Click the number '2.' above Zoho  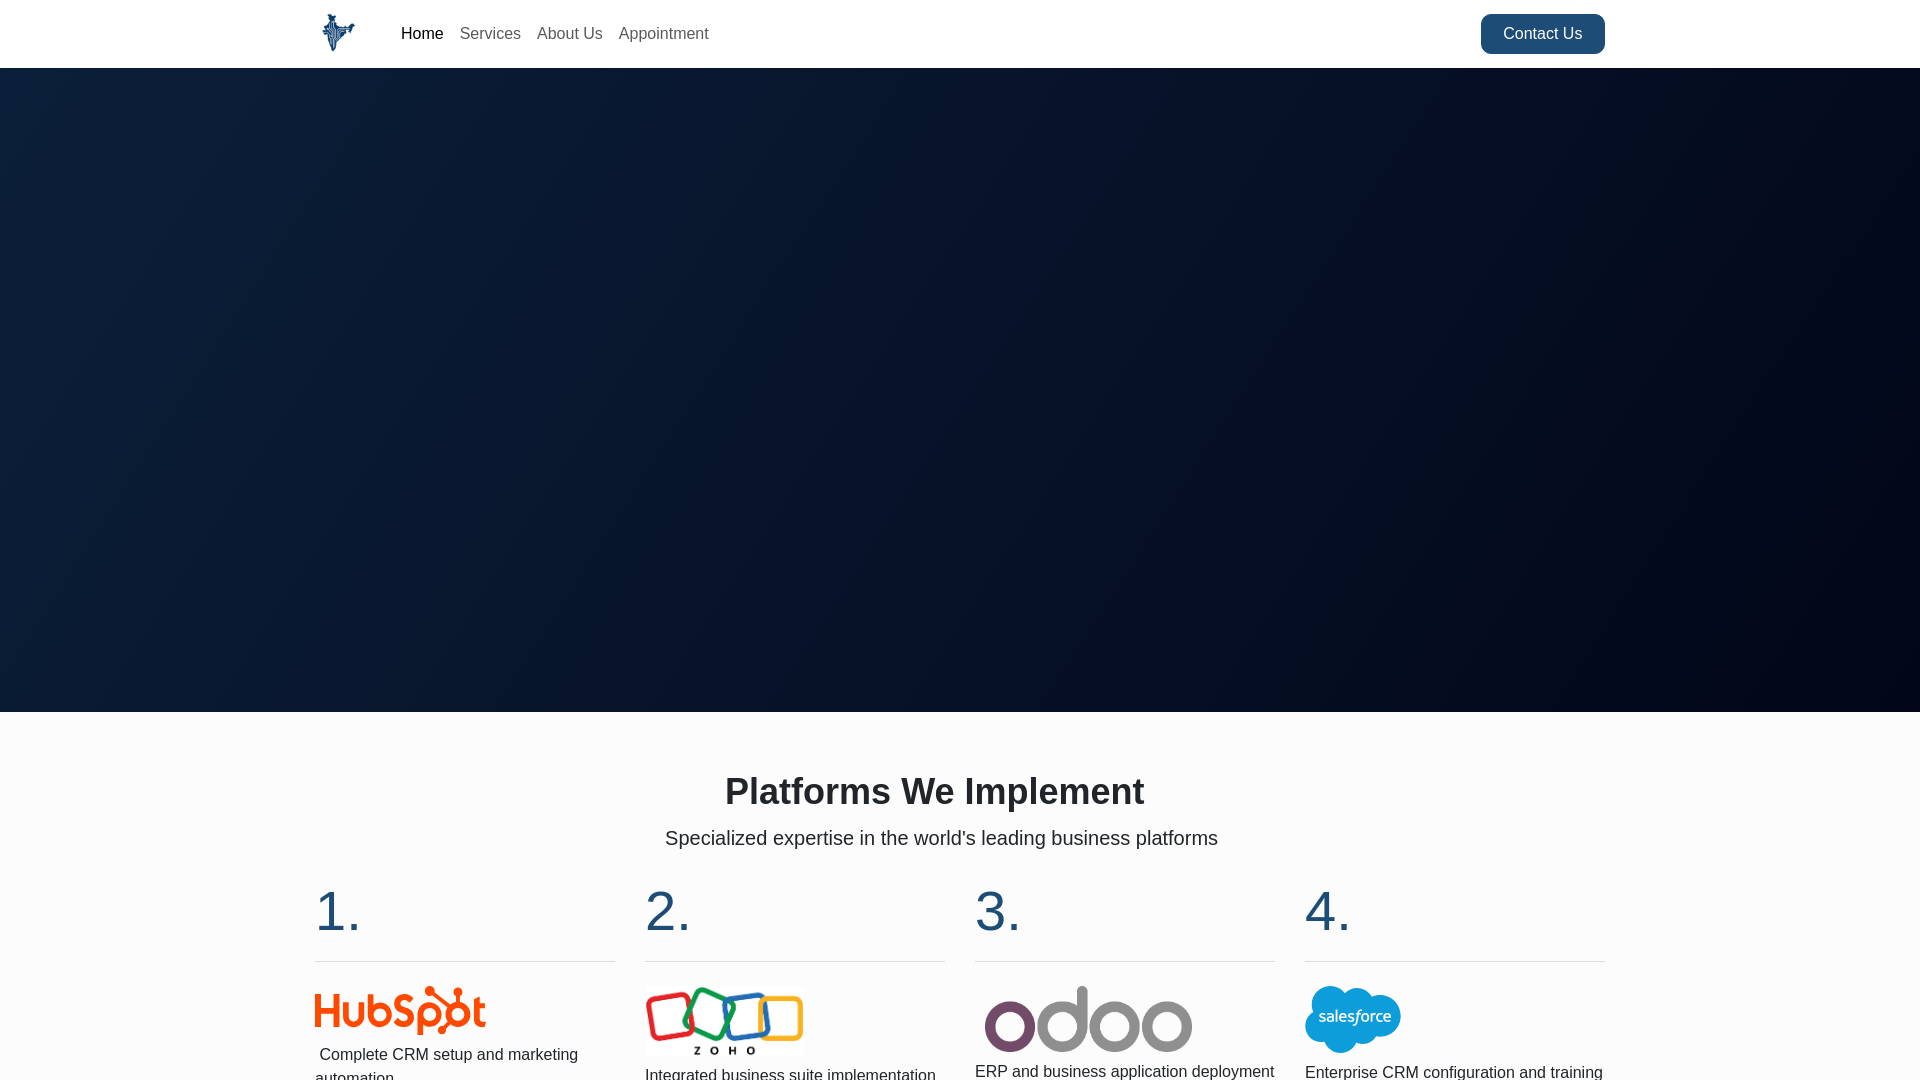coord(667,911)
